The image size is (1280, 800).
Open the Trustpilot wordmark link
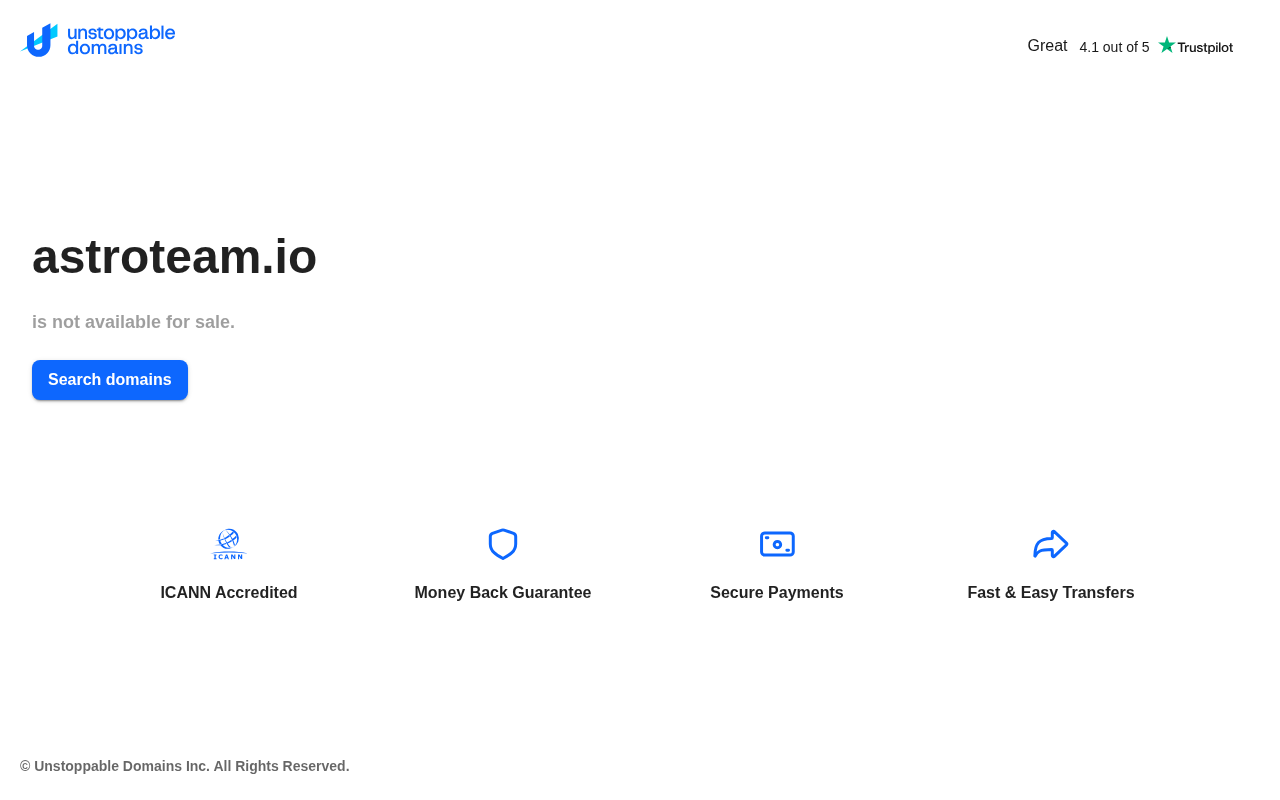(x=1205, y=47)
